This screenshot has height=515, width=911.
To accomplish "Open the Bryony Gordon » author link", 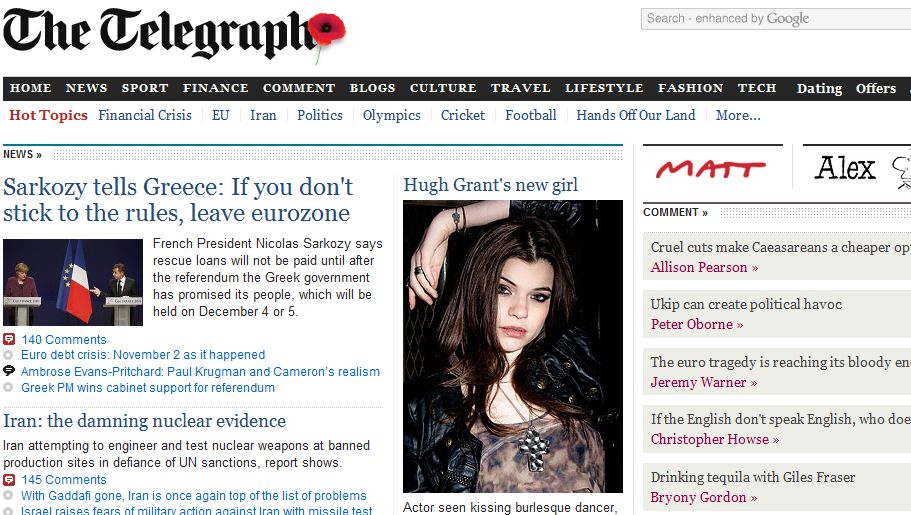I will (704, 498).
